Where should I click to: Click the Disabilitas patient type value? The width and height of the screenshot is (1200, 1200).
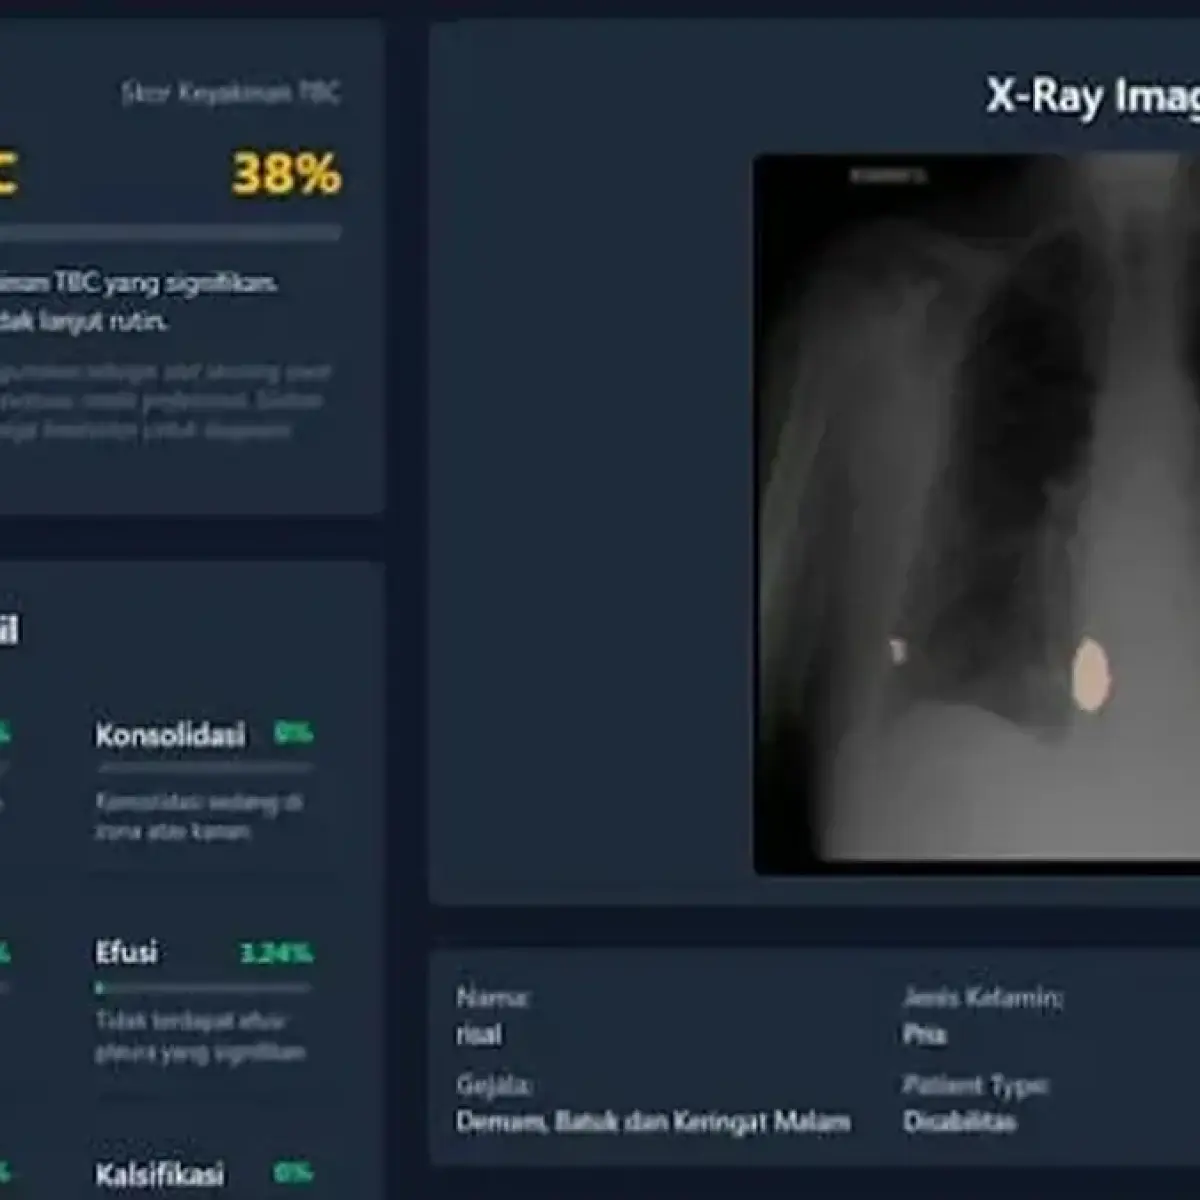[x=959, y=1122]
